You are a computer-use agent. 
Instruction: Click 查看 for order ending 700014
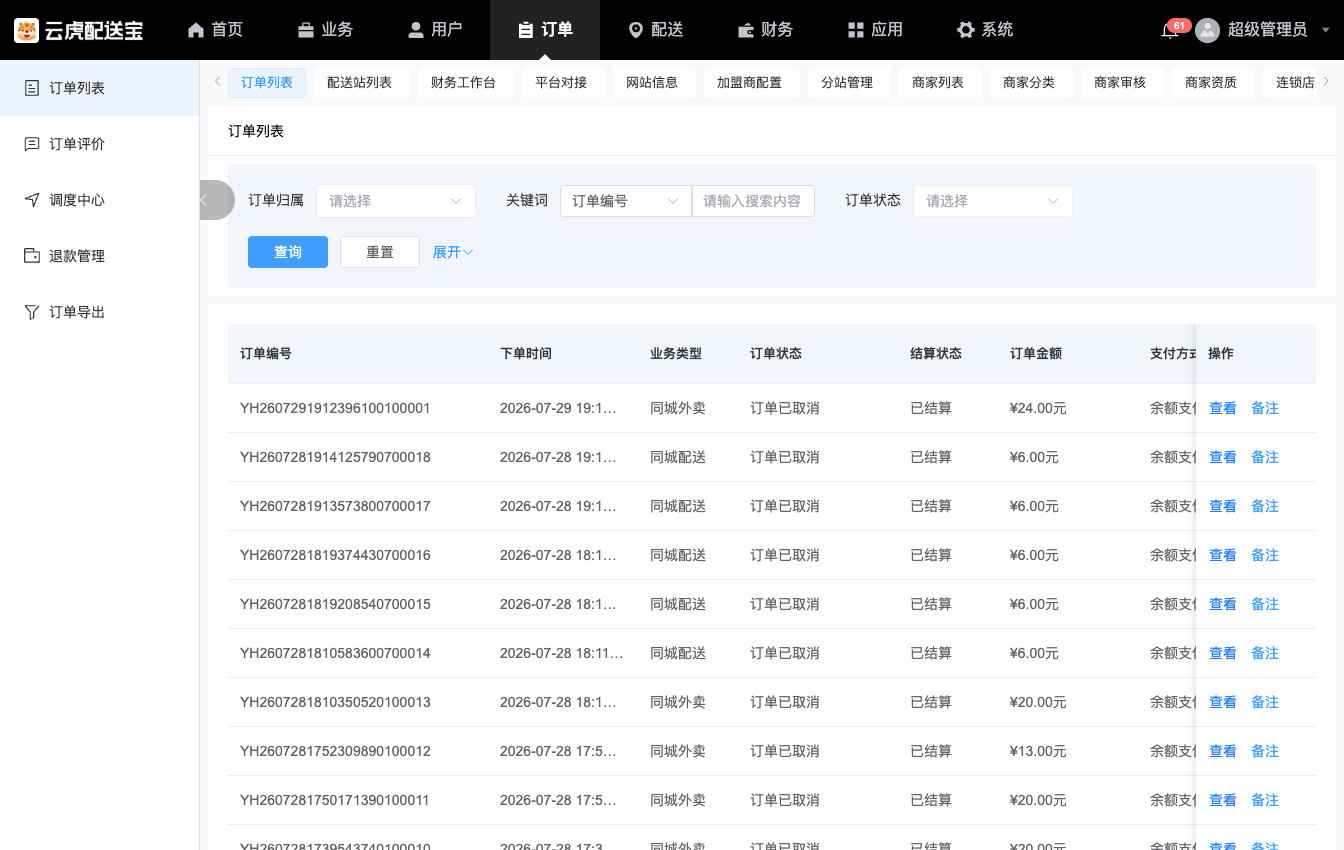click(1223, 653)
